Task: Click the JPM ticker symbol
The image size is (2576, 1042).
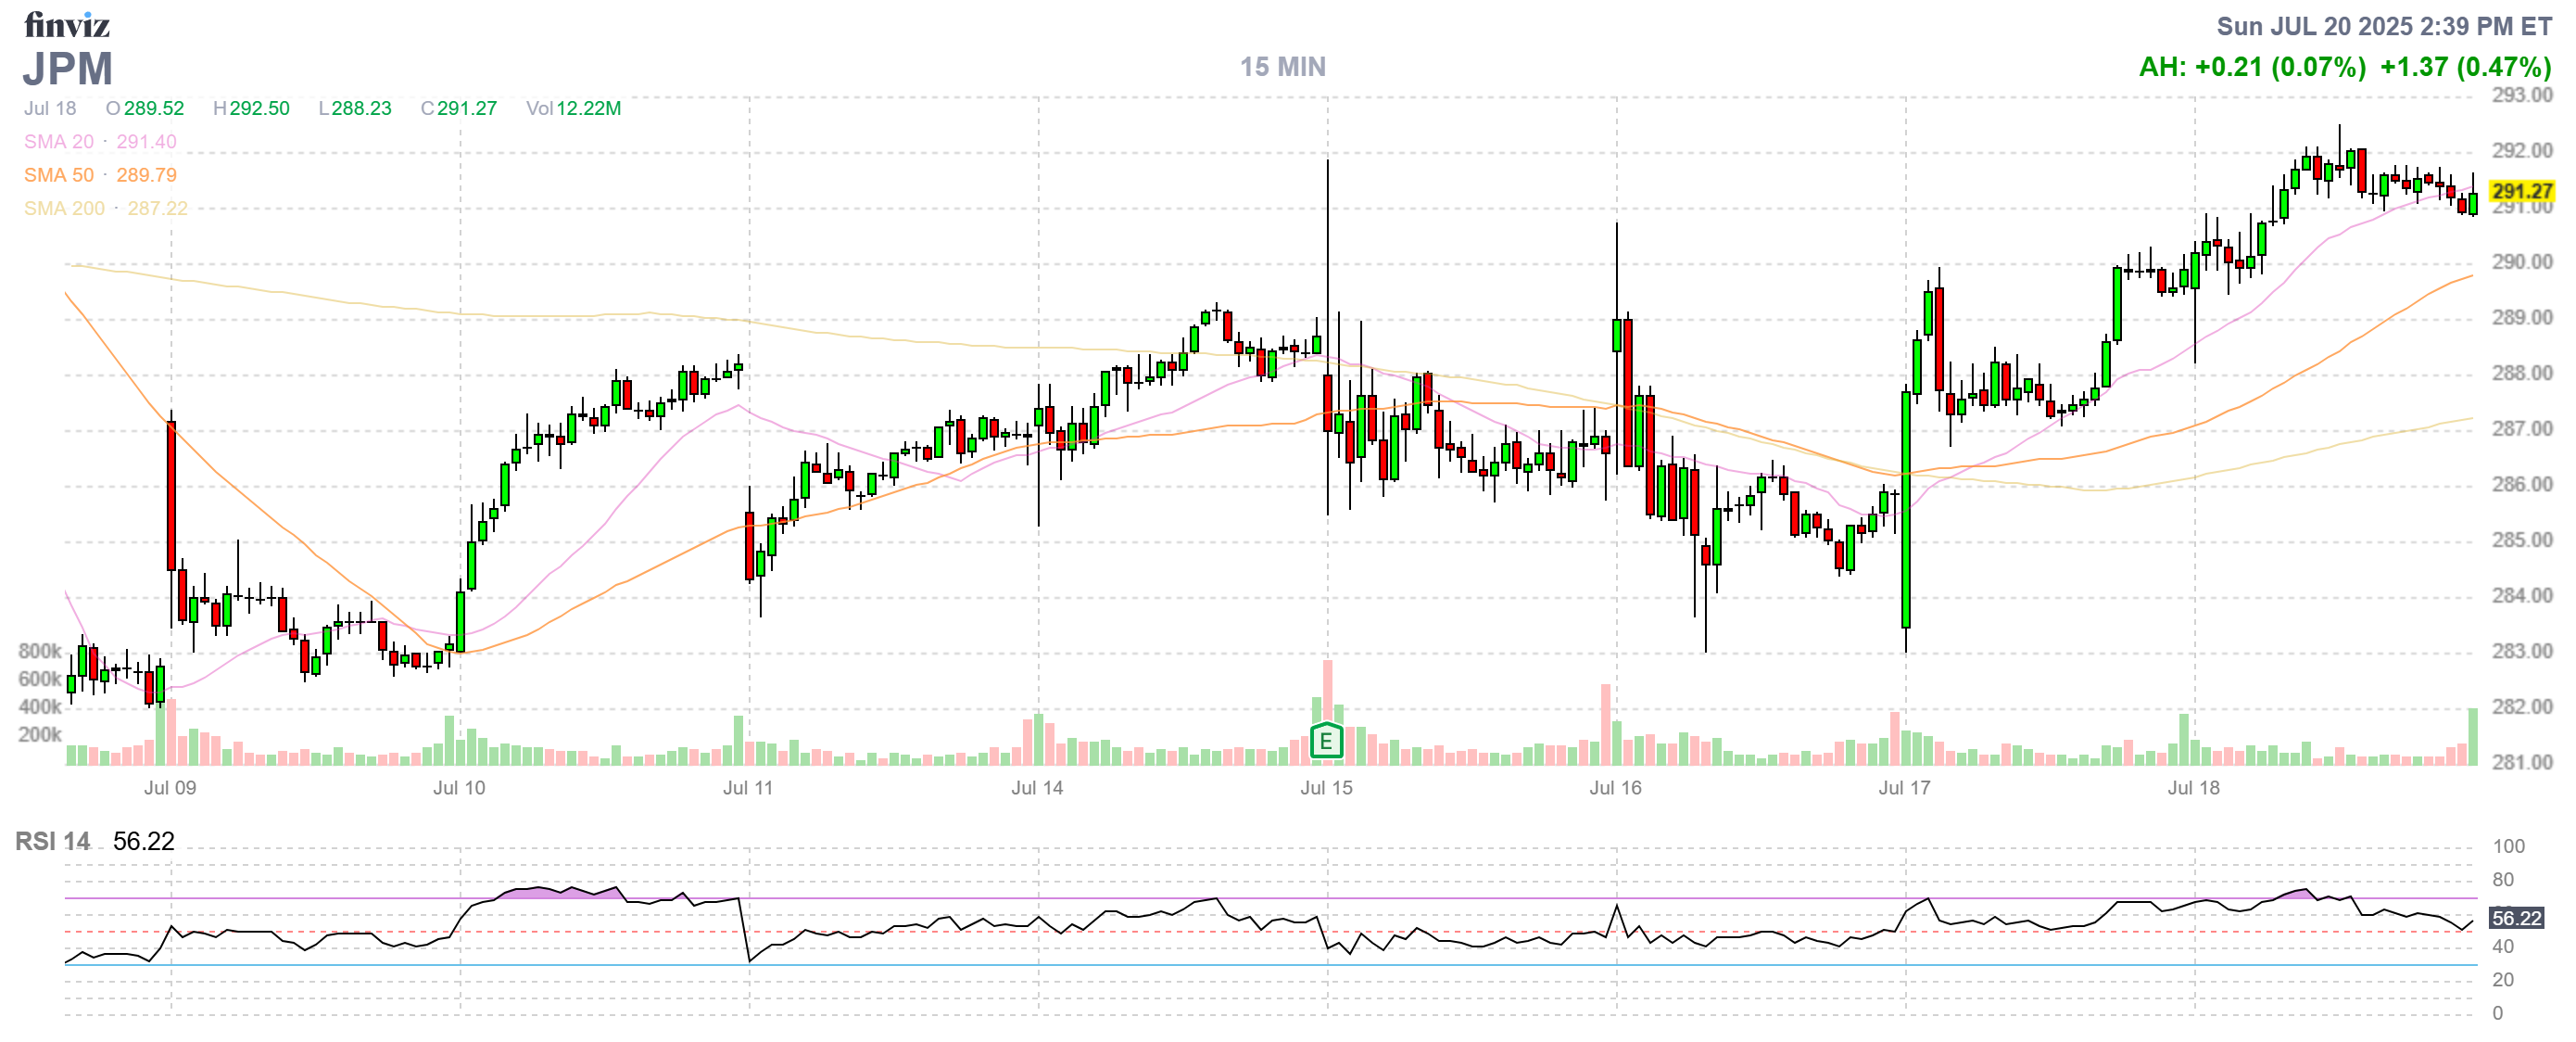Action: [68, 69]
